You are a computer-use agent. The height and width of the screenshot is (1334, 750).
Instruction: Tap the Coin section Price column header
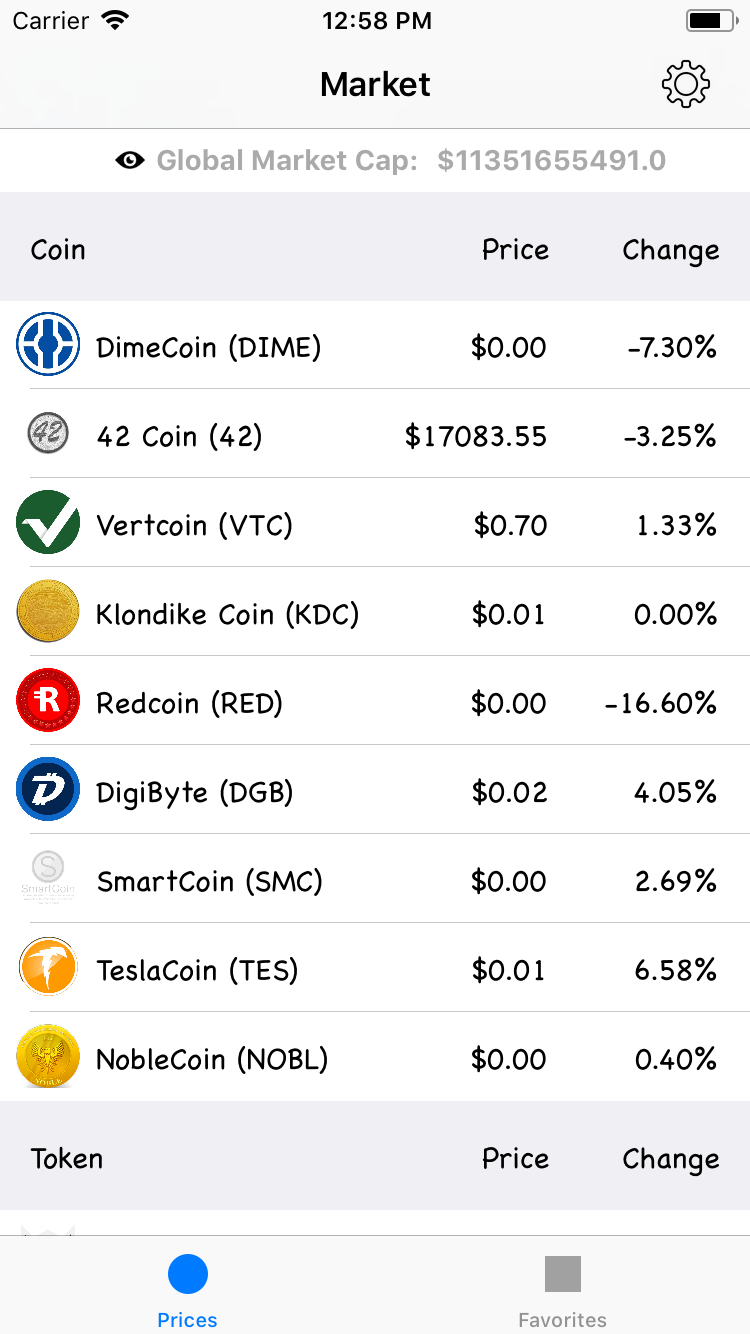pyautogui.click(x=515, y=250)
